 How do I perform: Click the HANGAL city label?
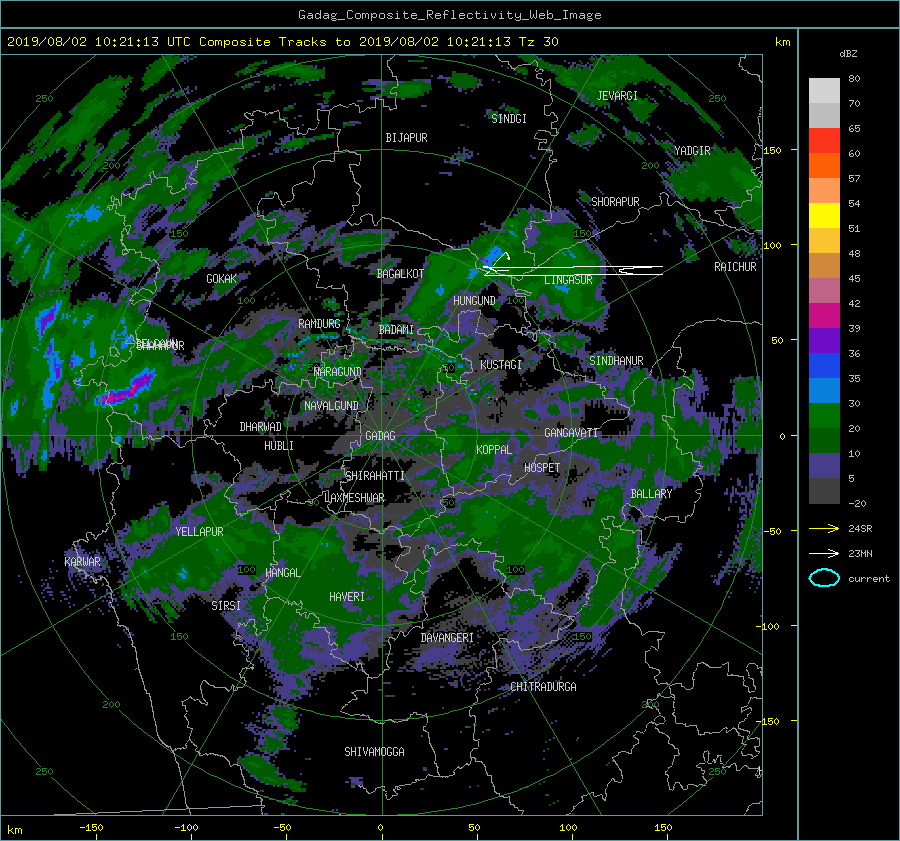(x=283, y=573)
